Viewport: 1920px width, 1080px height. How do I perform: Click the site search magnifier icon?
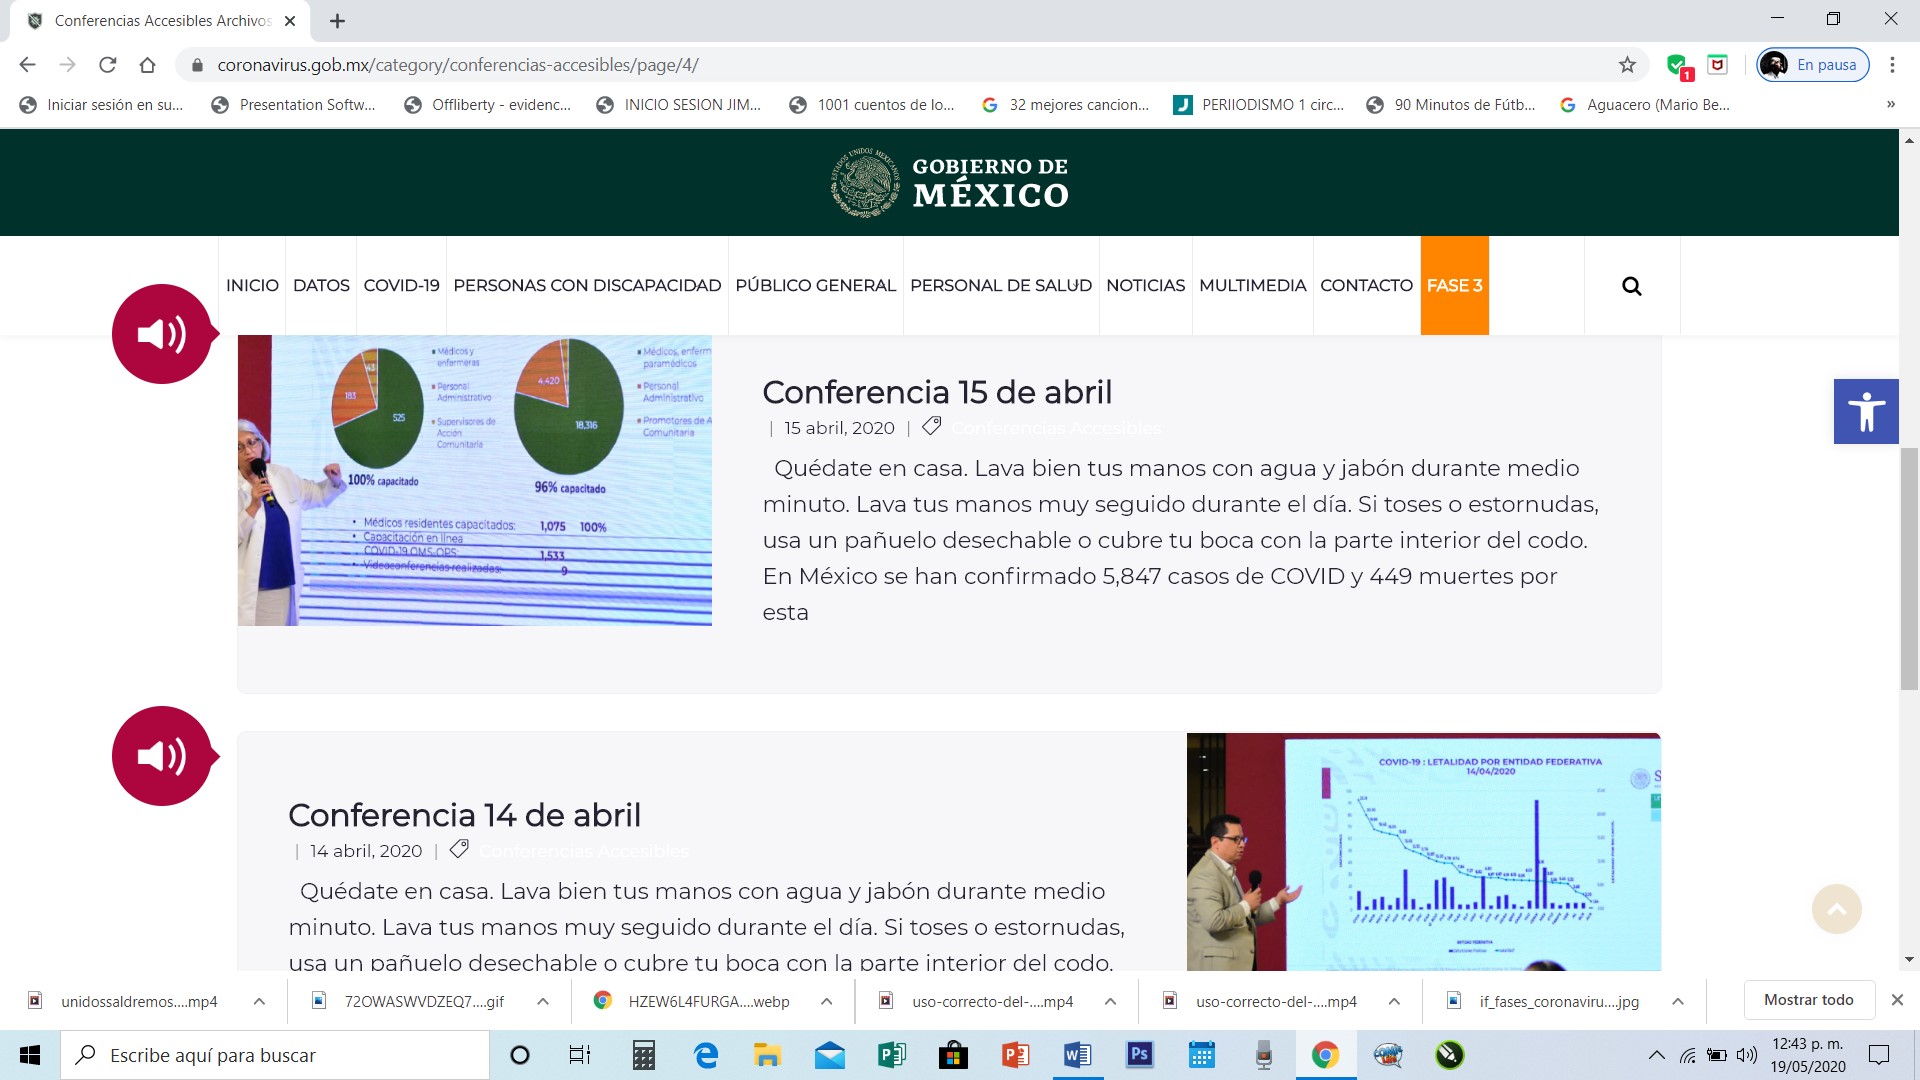pos(1631,286)
